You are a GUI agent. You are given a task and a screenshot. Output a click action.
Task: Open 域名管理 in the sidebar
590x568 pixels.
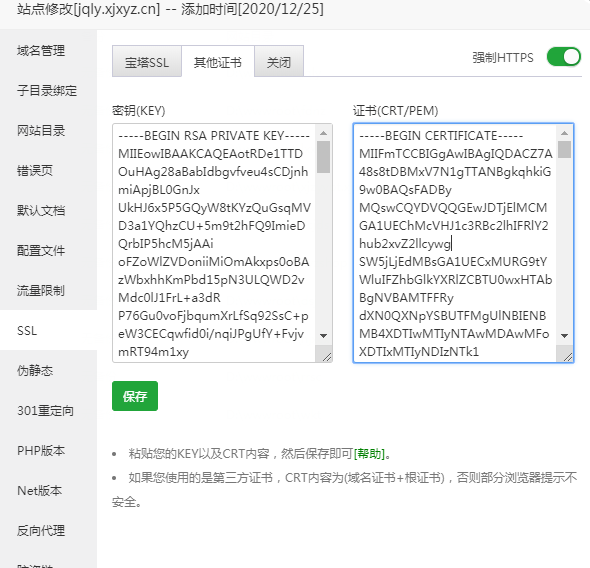click(x=41, y=50)
